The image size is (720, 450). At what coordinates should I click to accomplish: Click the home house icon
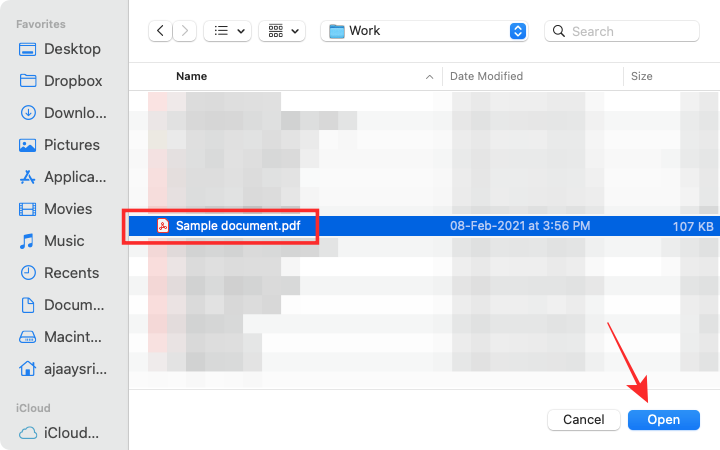click(28, 368)
